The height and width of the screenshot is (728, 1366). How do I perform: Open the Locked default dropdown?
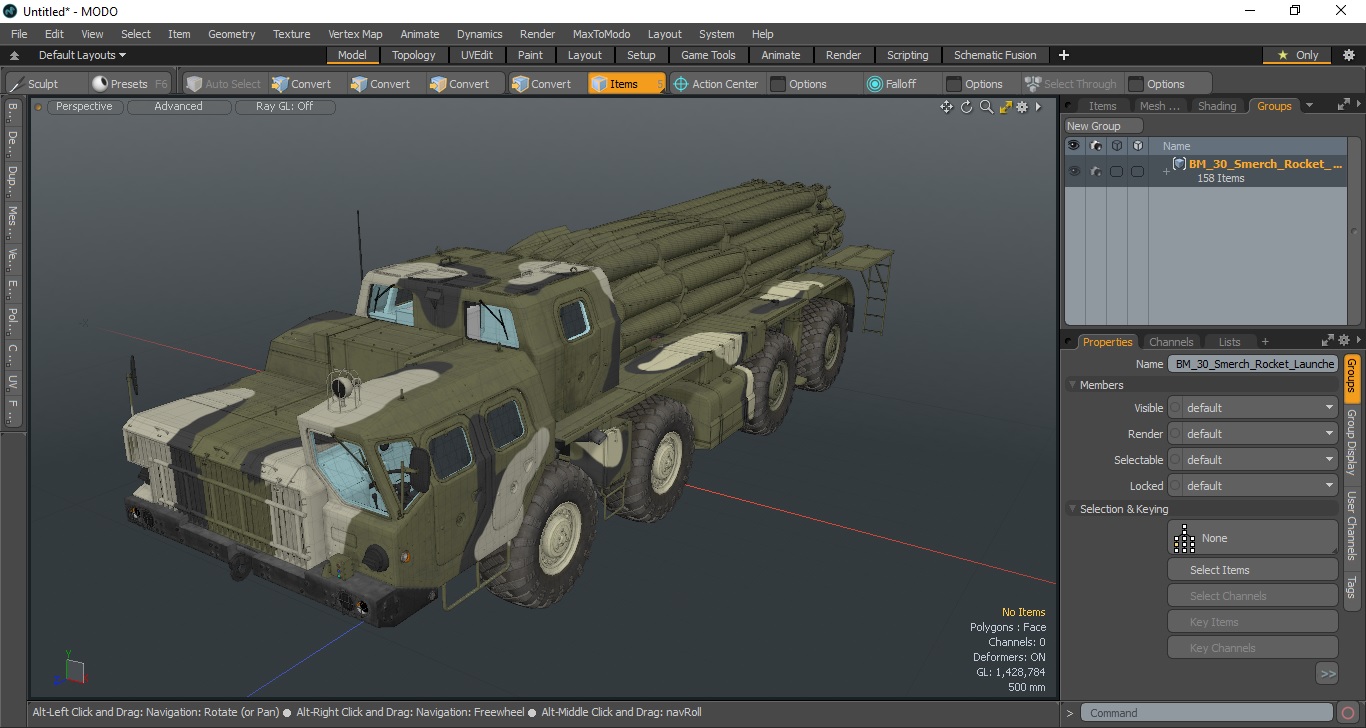[1260, 486]
